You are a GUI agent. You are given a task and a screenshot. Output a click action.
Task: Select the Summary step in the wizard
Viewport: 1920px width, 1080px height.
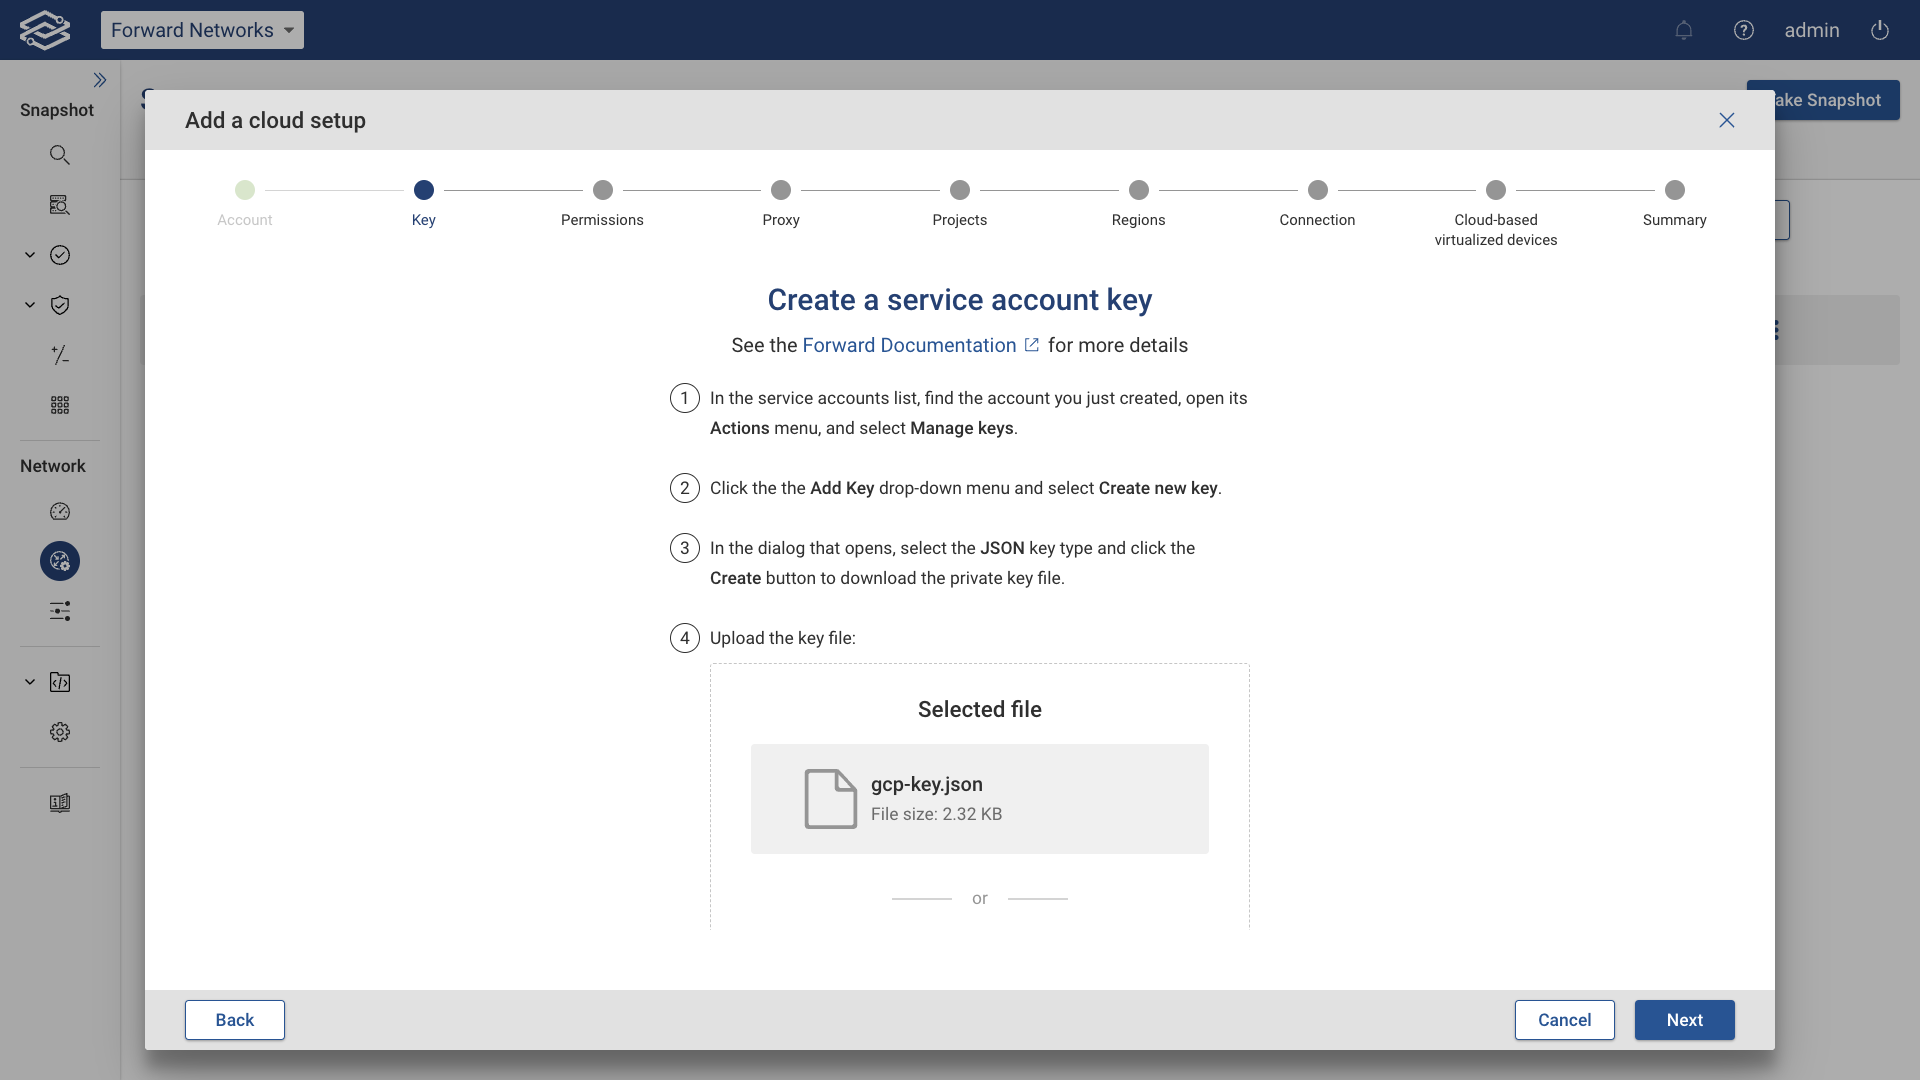[x=1675, y=189]
